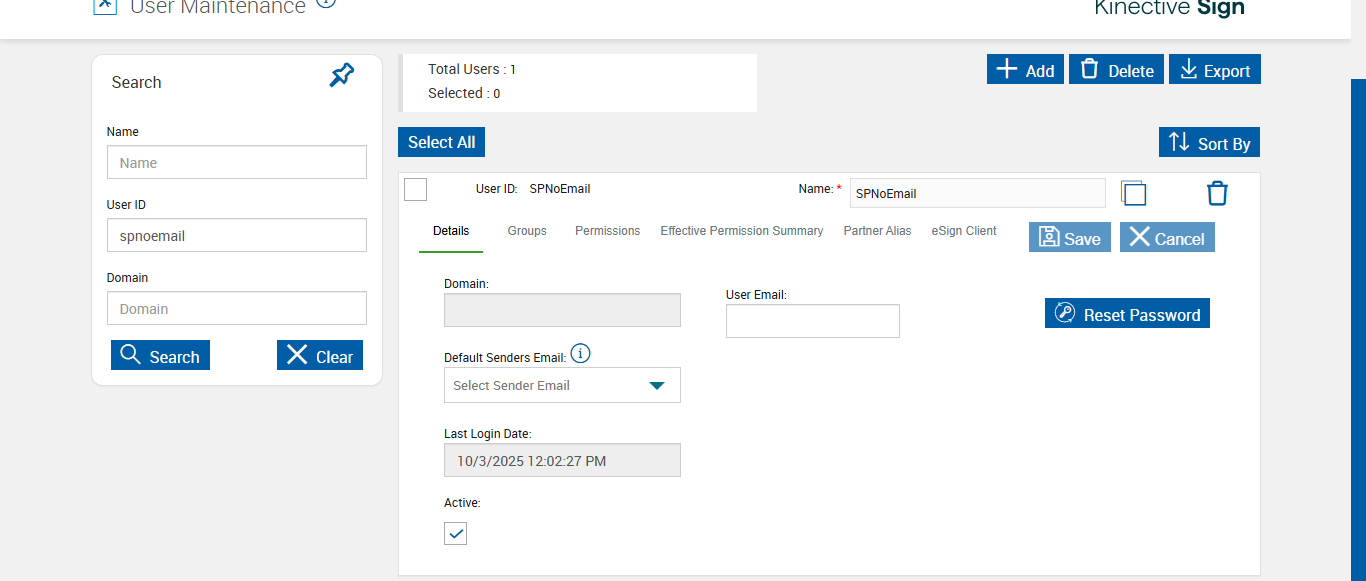1366x581 pixels.
Task: Uncheck the Active checkbox
Action: coord(456,533)
